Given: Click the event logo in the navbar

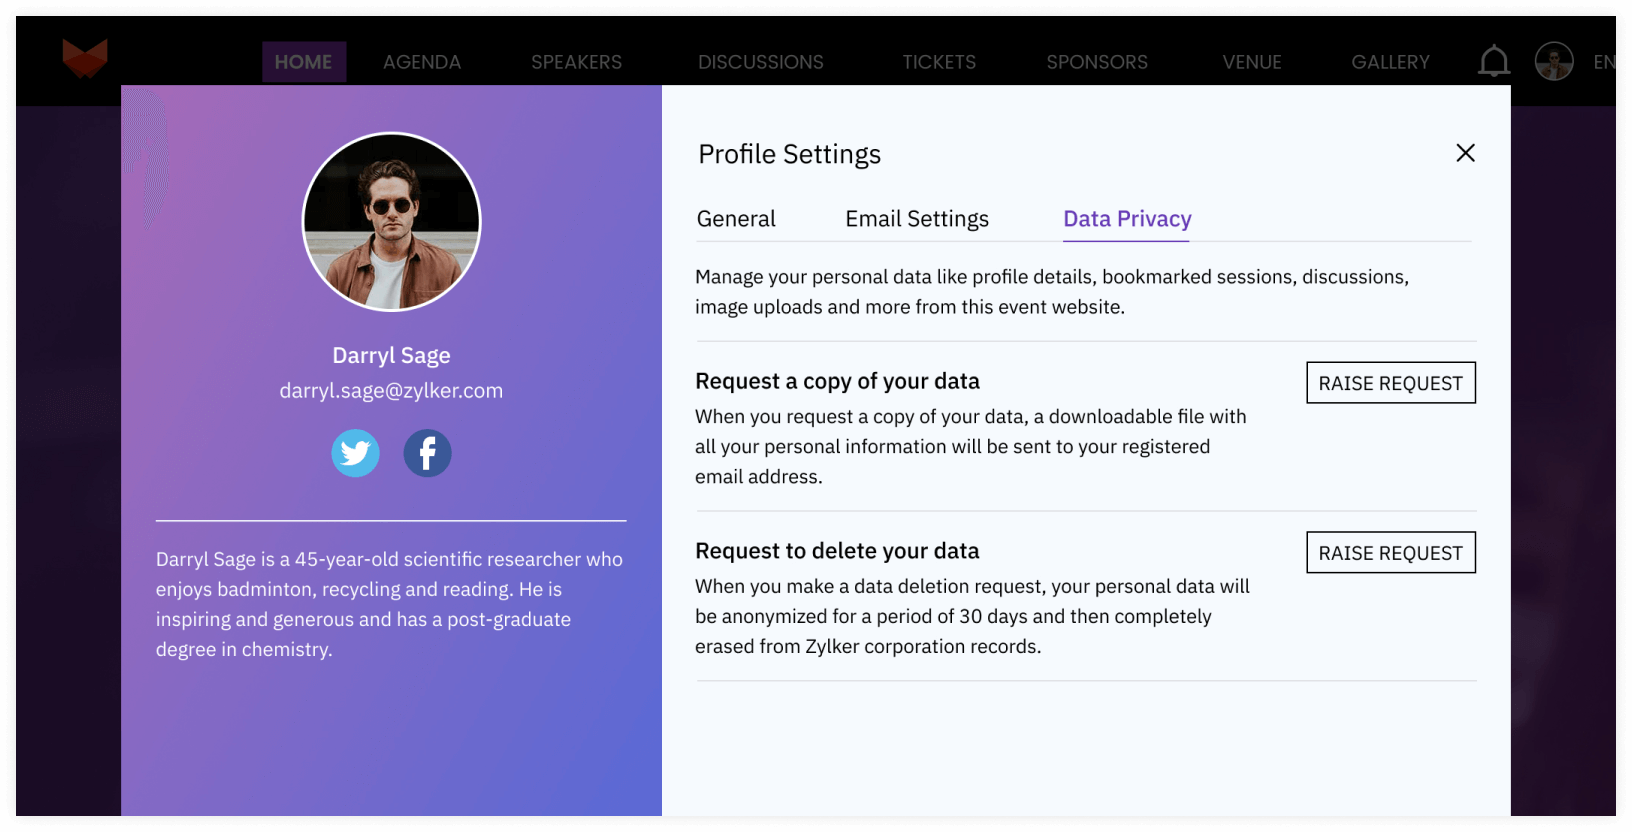Looking at the screenshot, I should pyautogui.click(x=84, y=60).
